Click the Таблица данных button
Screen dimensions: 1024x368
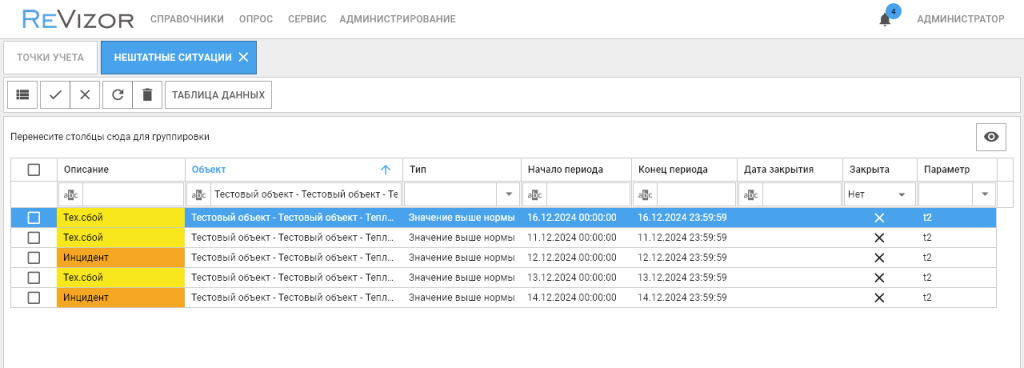(218, 95)
